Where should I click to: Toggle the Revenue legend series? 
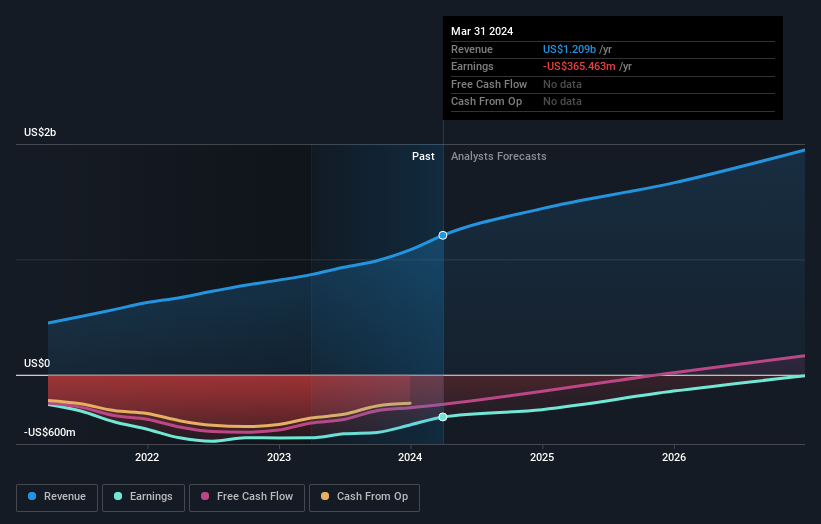pyautogui.click(x=57, y=497)
